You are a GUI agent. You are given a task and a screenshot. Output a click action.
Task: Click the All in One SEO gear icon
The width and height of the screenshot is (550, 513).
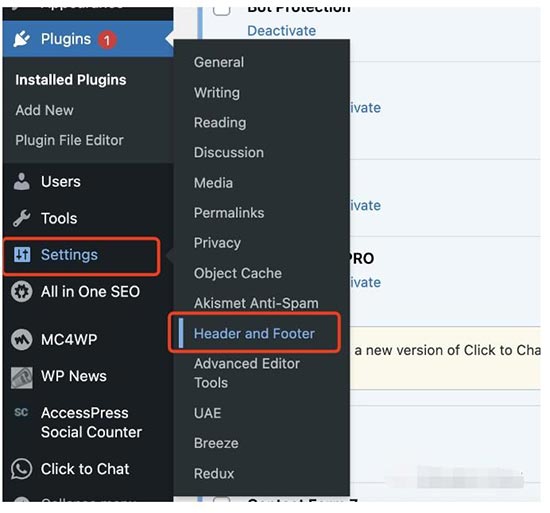pos(22,292)
